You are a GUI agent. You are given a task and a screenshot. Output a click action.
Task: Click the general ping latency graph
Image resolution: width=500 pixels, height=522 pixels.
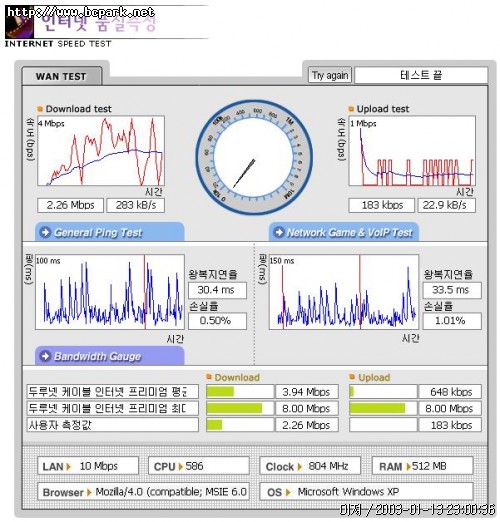pyautogui.click(x=110, y=292)
